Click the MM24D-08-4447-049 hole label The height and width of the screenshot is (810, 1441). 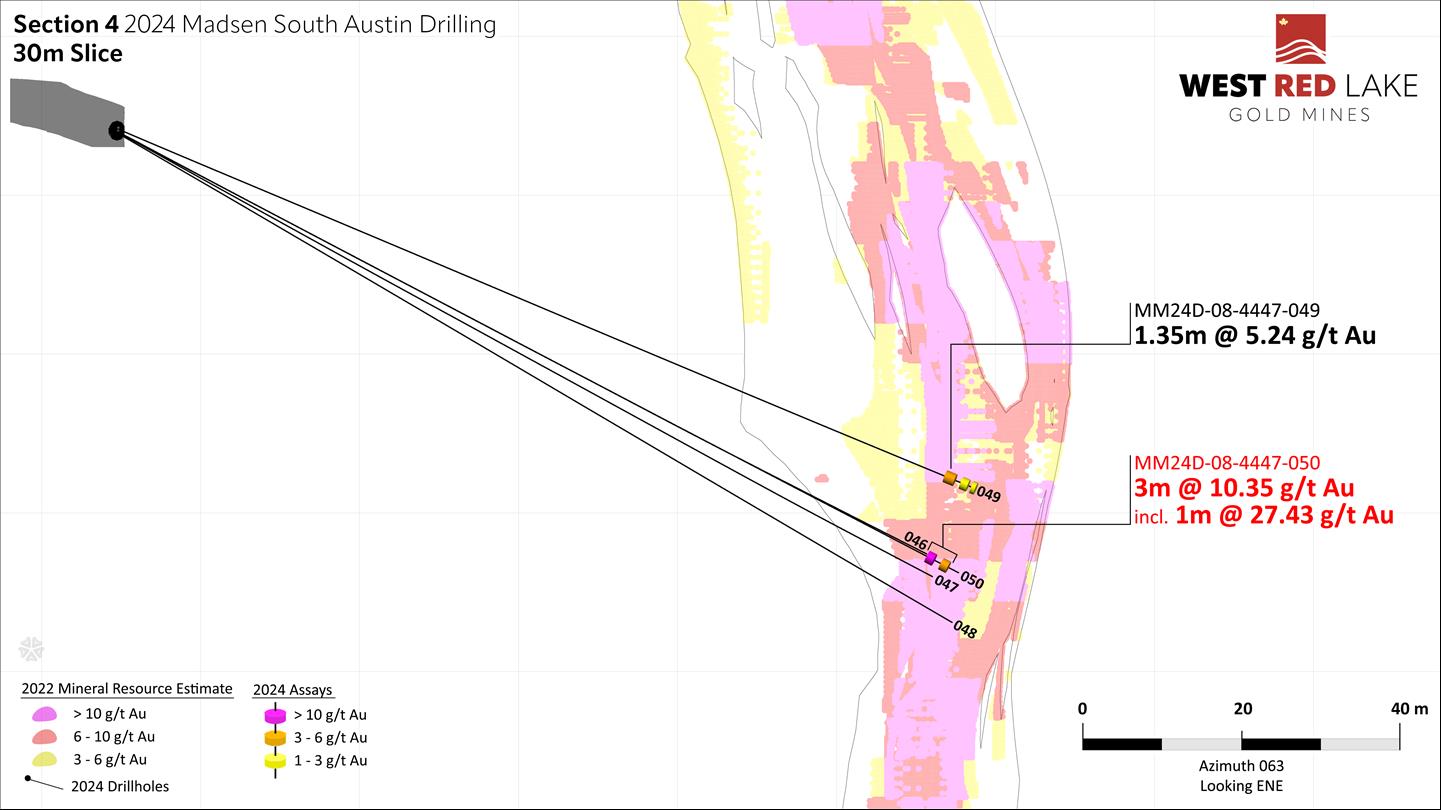point(1225,310)
